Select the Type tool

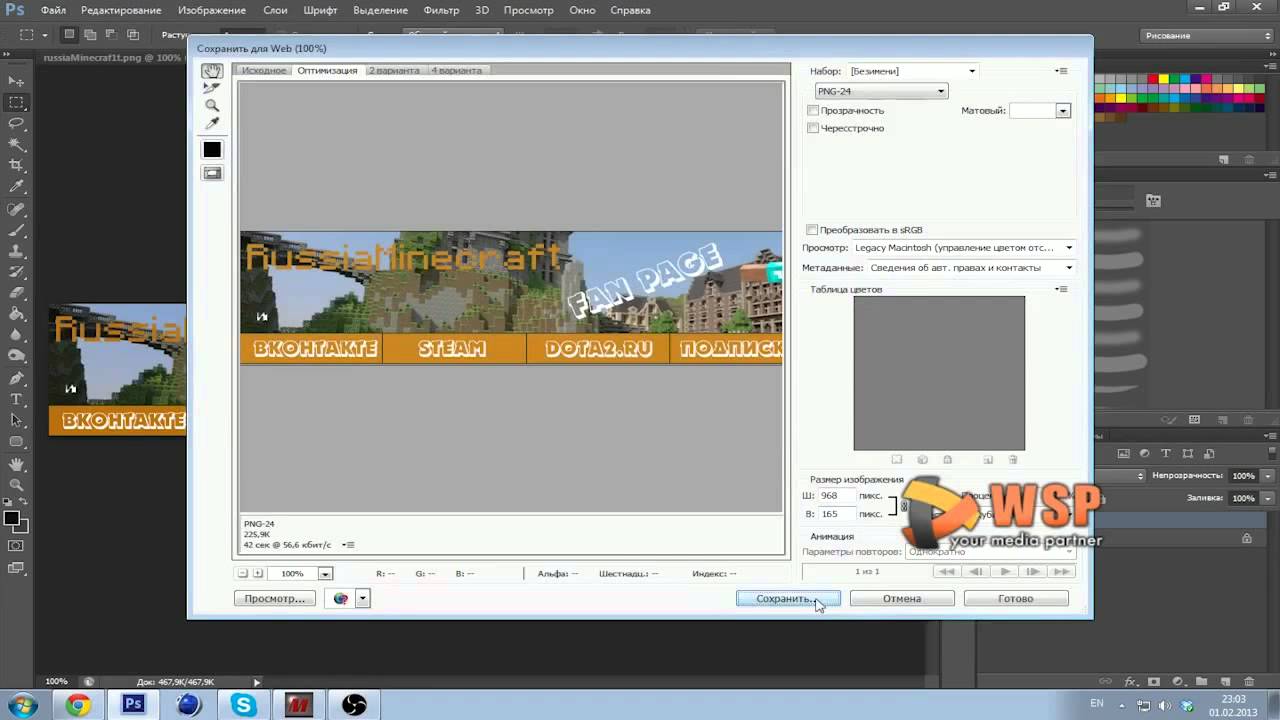(16, 399)
